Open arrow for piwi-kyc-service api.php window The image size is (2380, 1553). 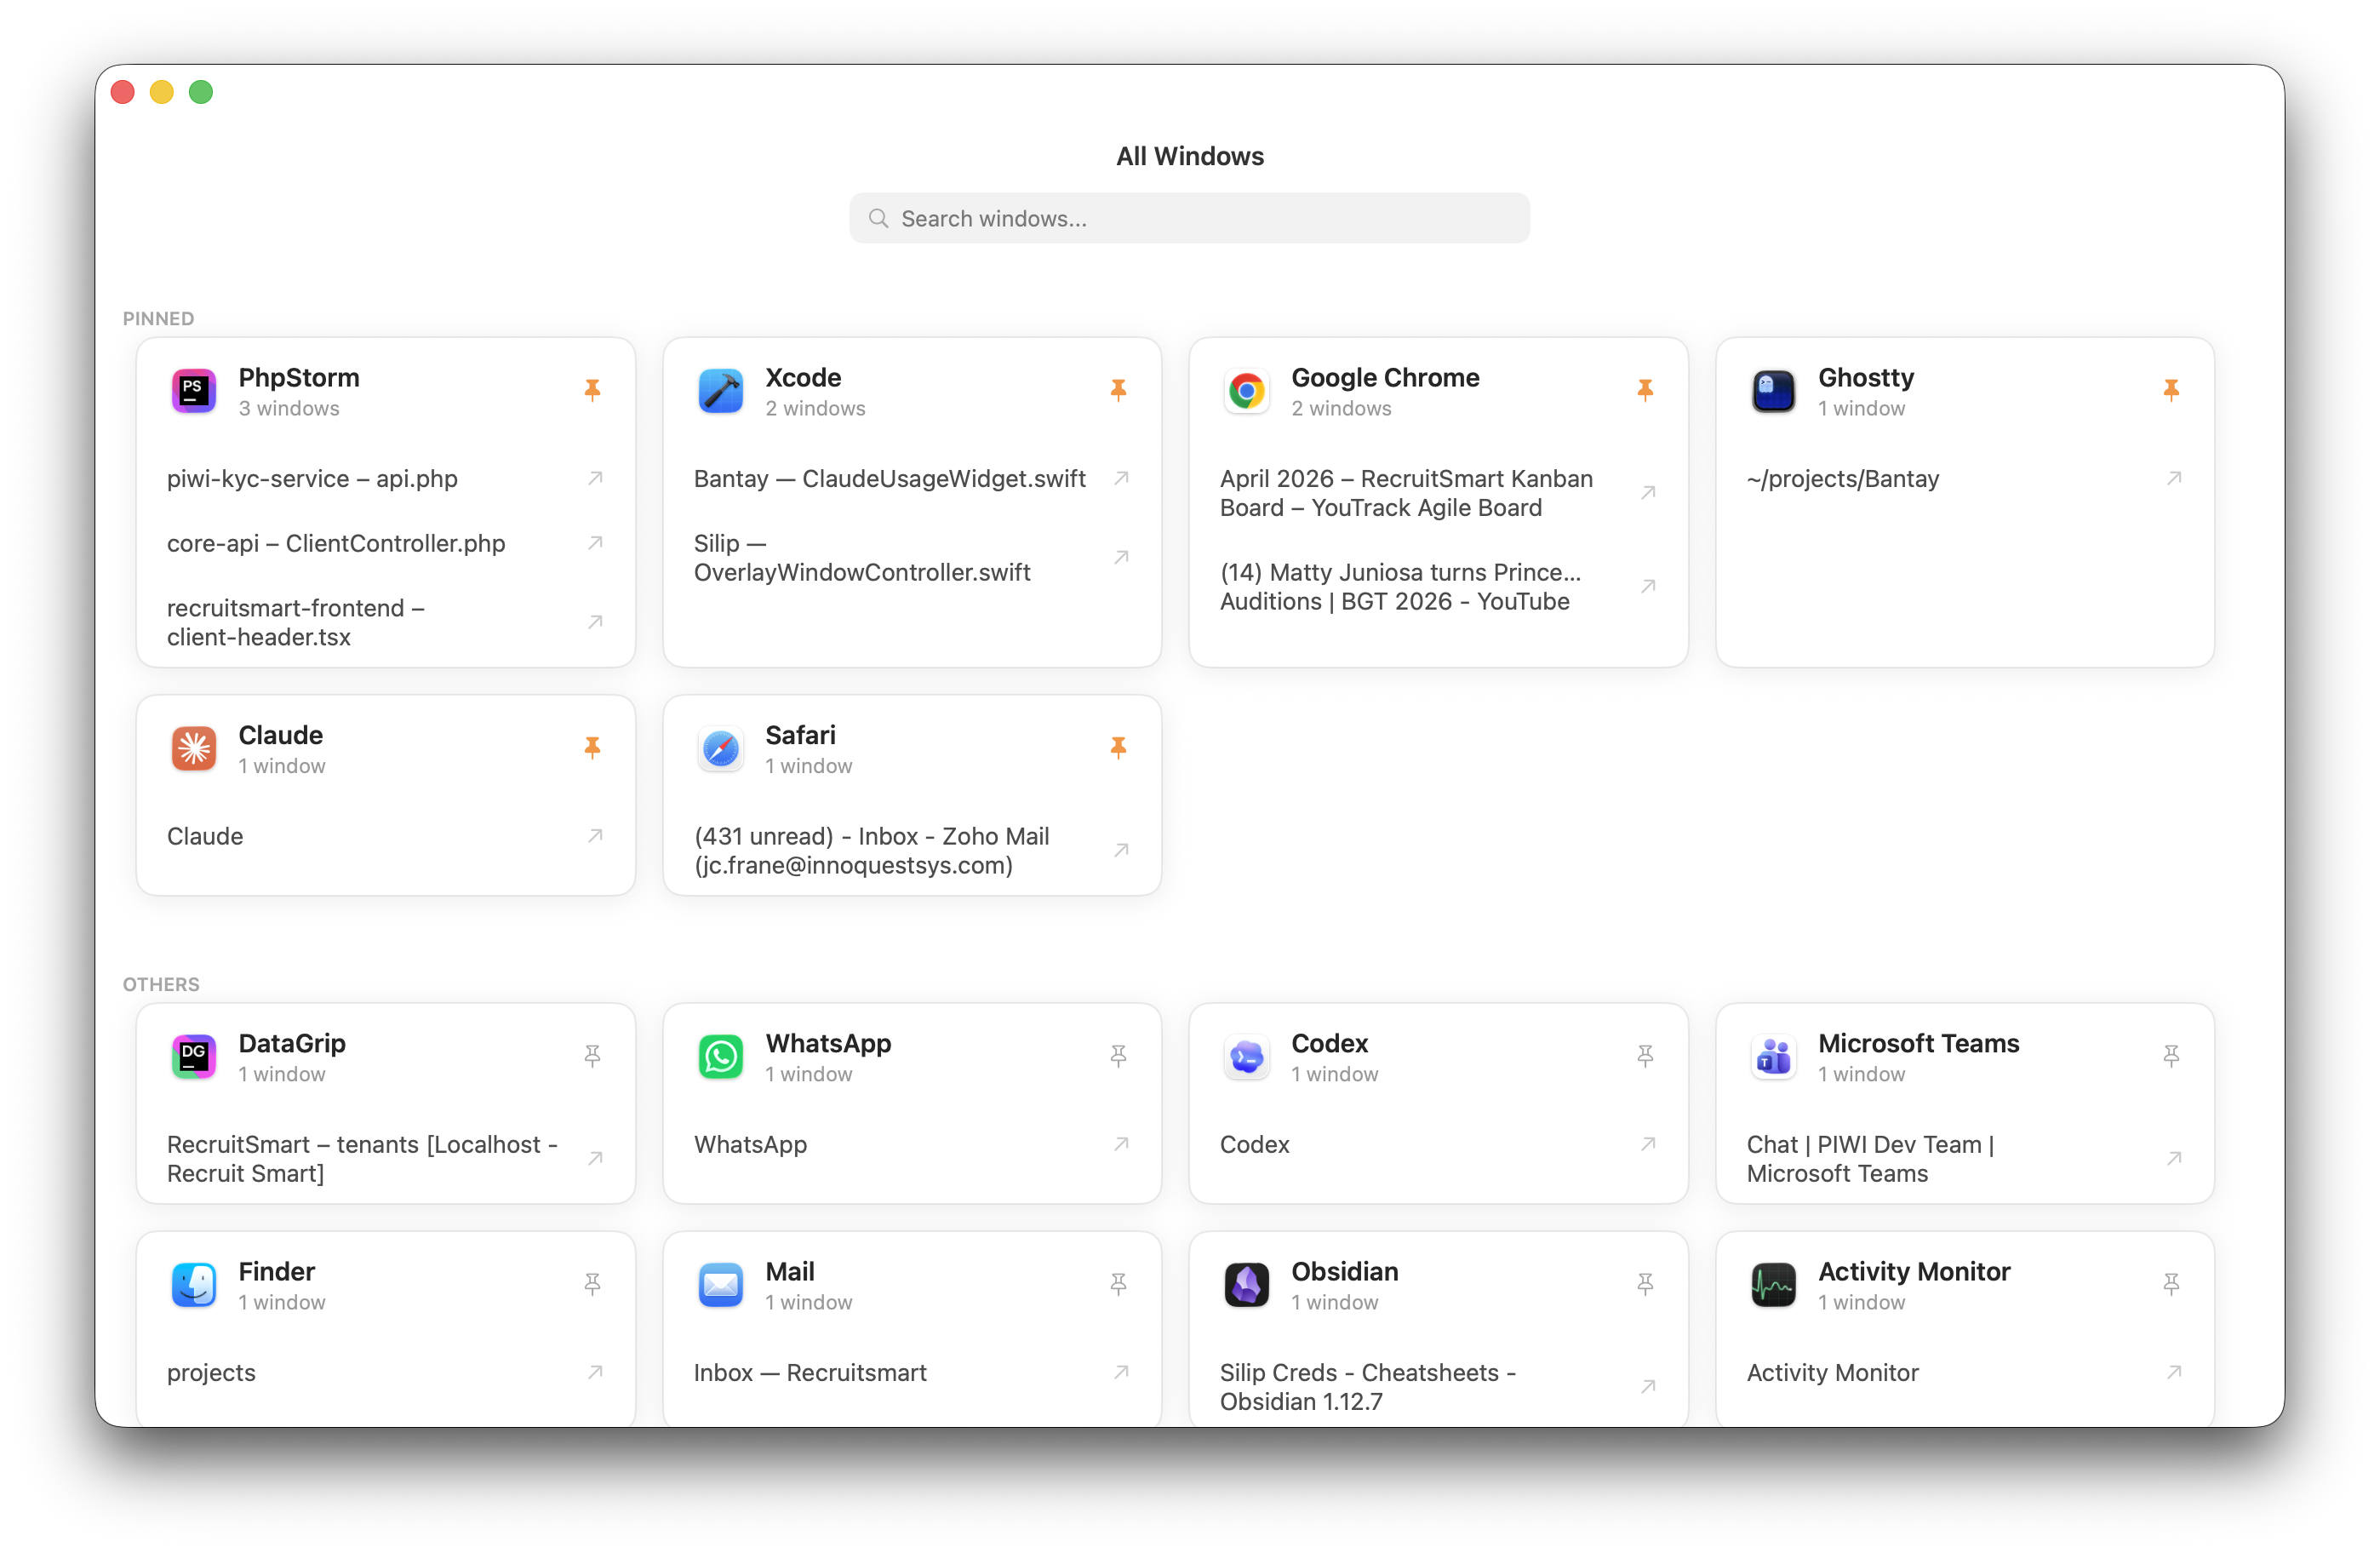595,479
